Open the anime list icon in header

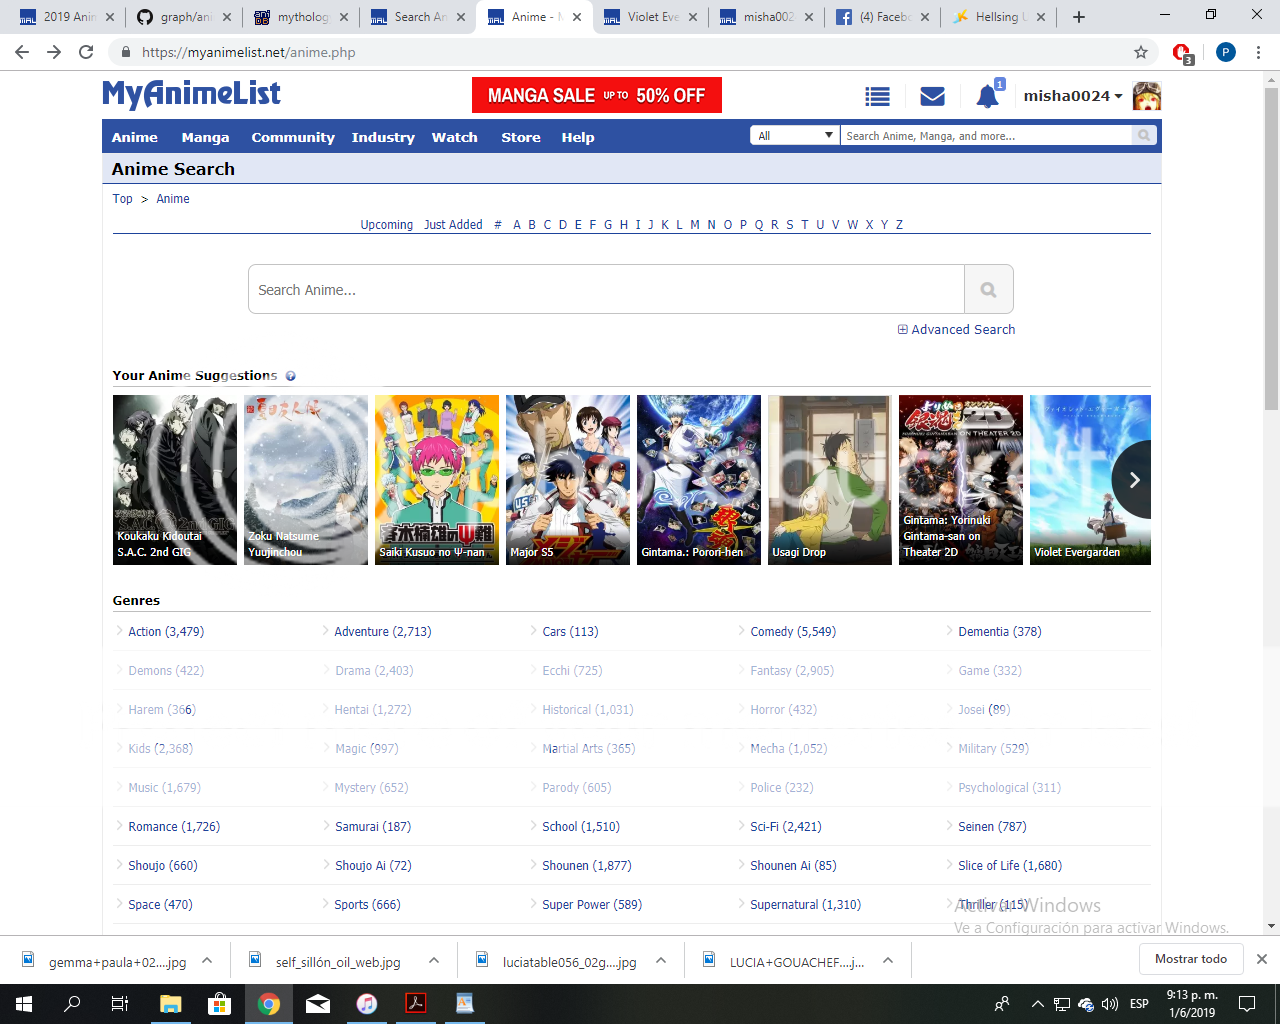877,96
